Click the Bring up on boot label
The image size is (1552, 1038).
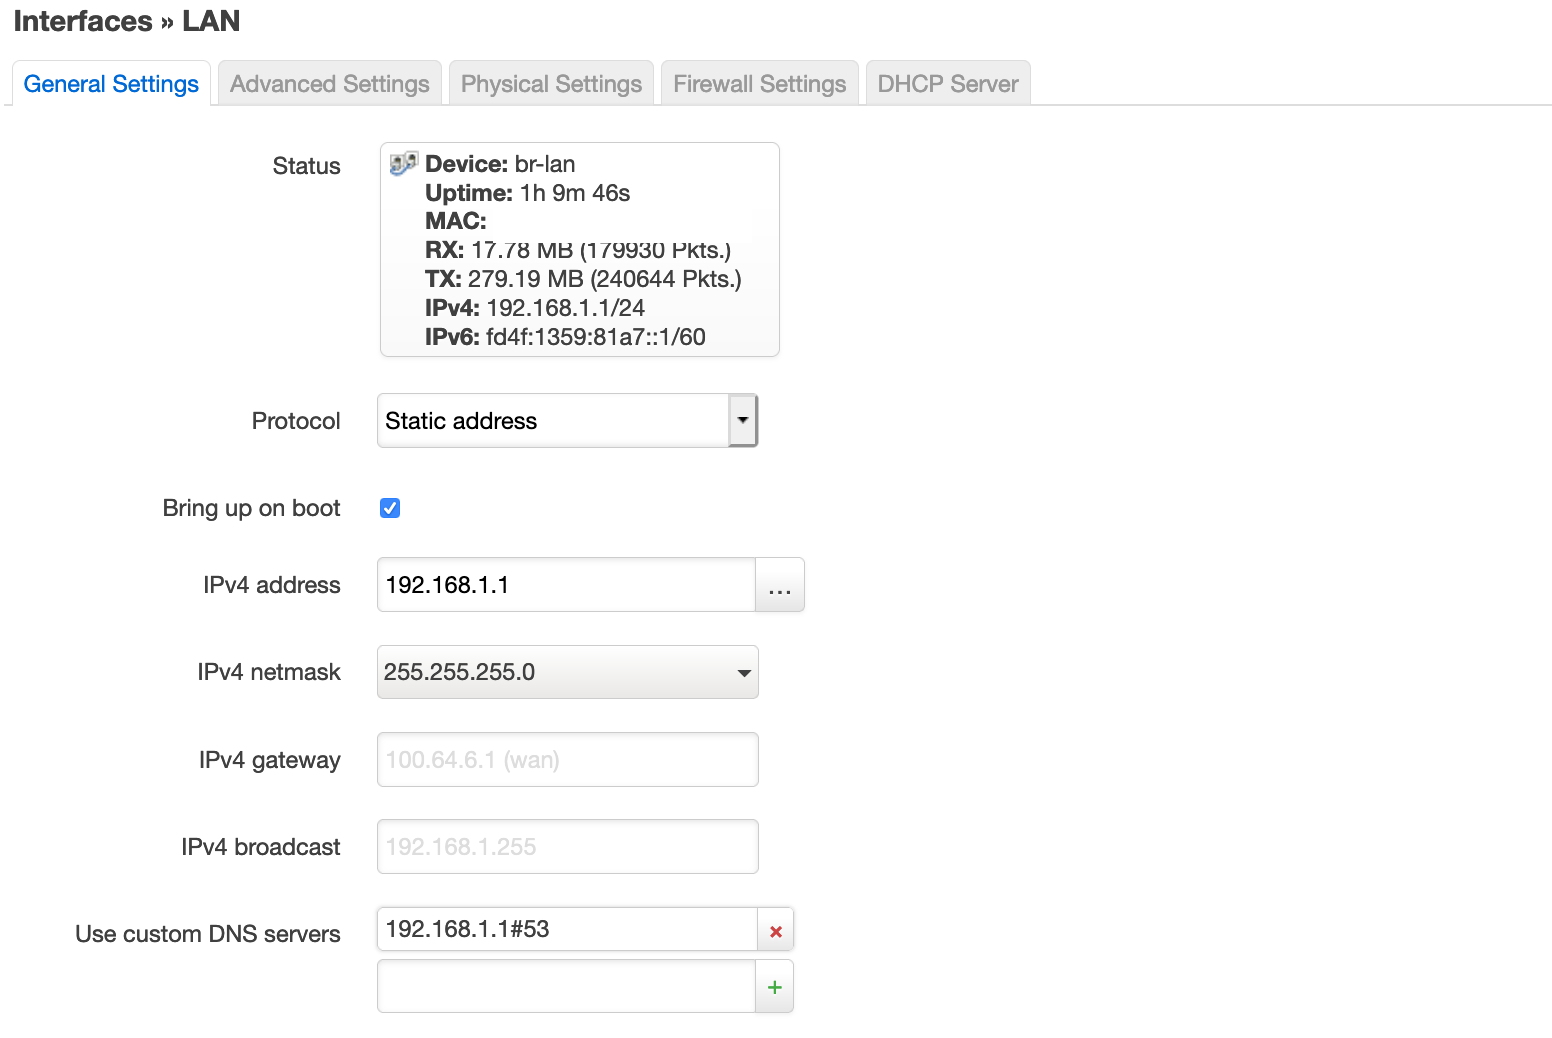(251, 508)
